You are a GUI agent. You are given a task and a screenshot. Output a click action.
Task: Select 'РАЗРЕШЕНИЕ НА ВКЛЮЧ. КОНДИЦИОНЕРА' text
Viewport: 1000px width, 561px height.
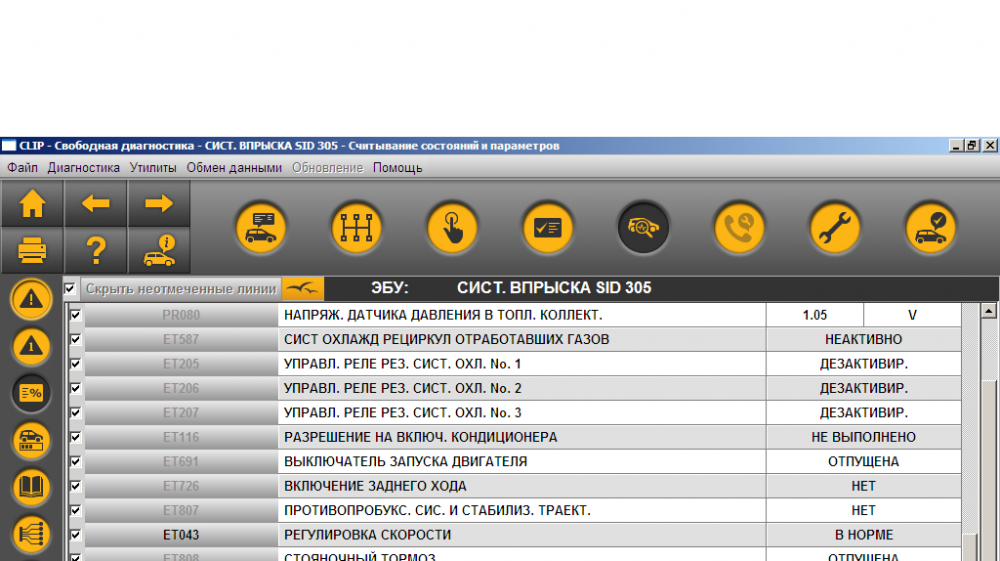click(x=420, y=437)
